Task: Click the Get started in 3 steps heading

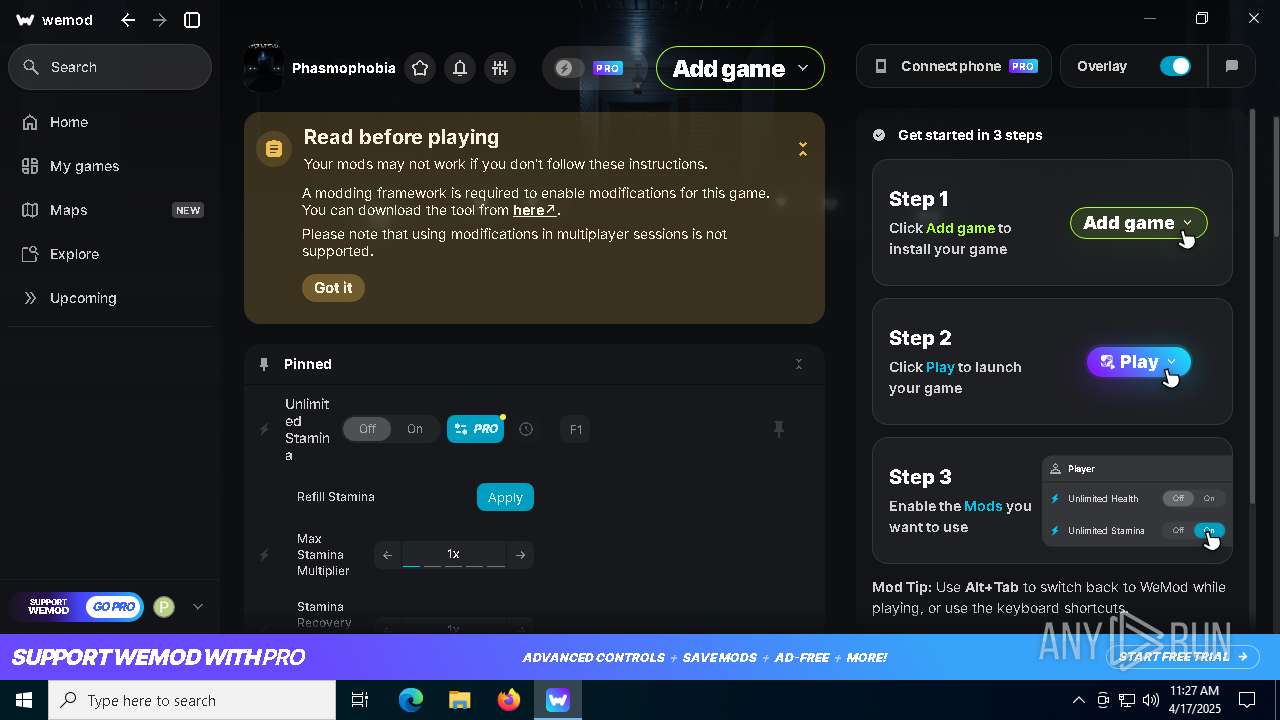Action: (x=970, y=135)
